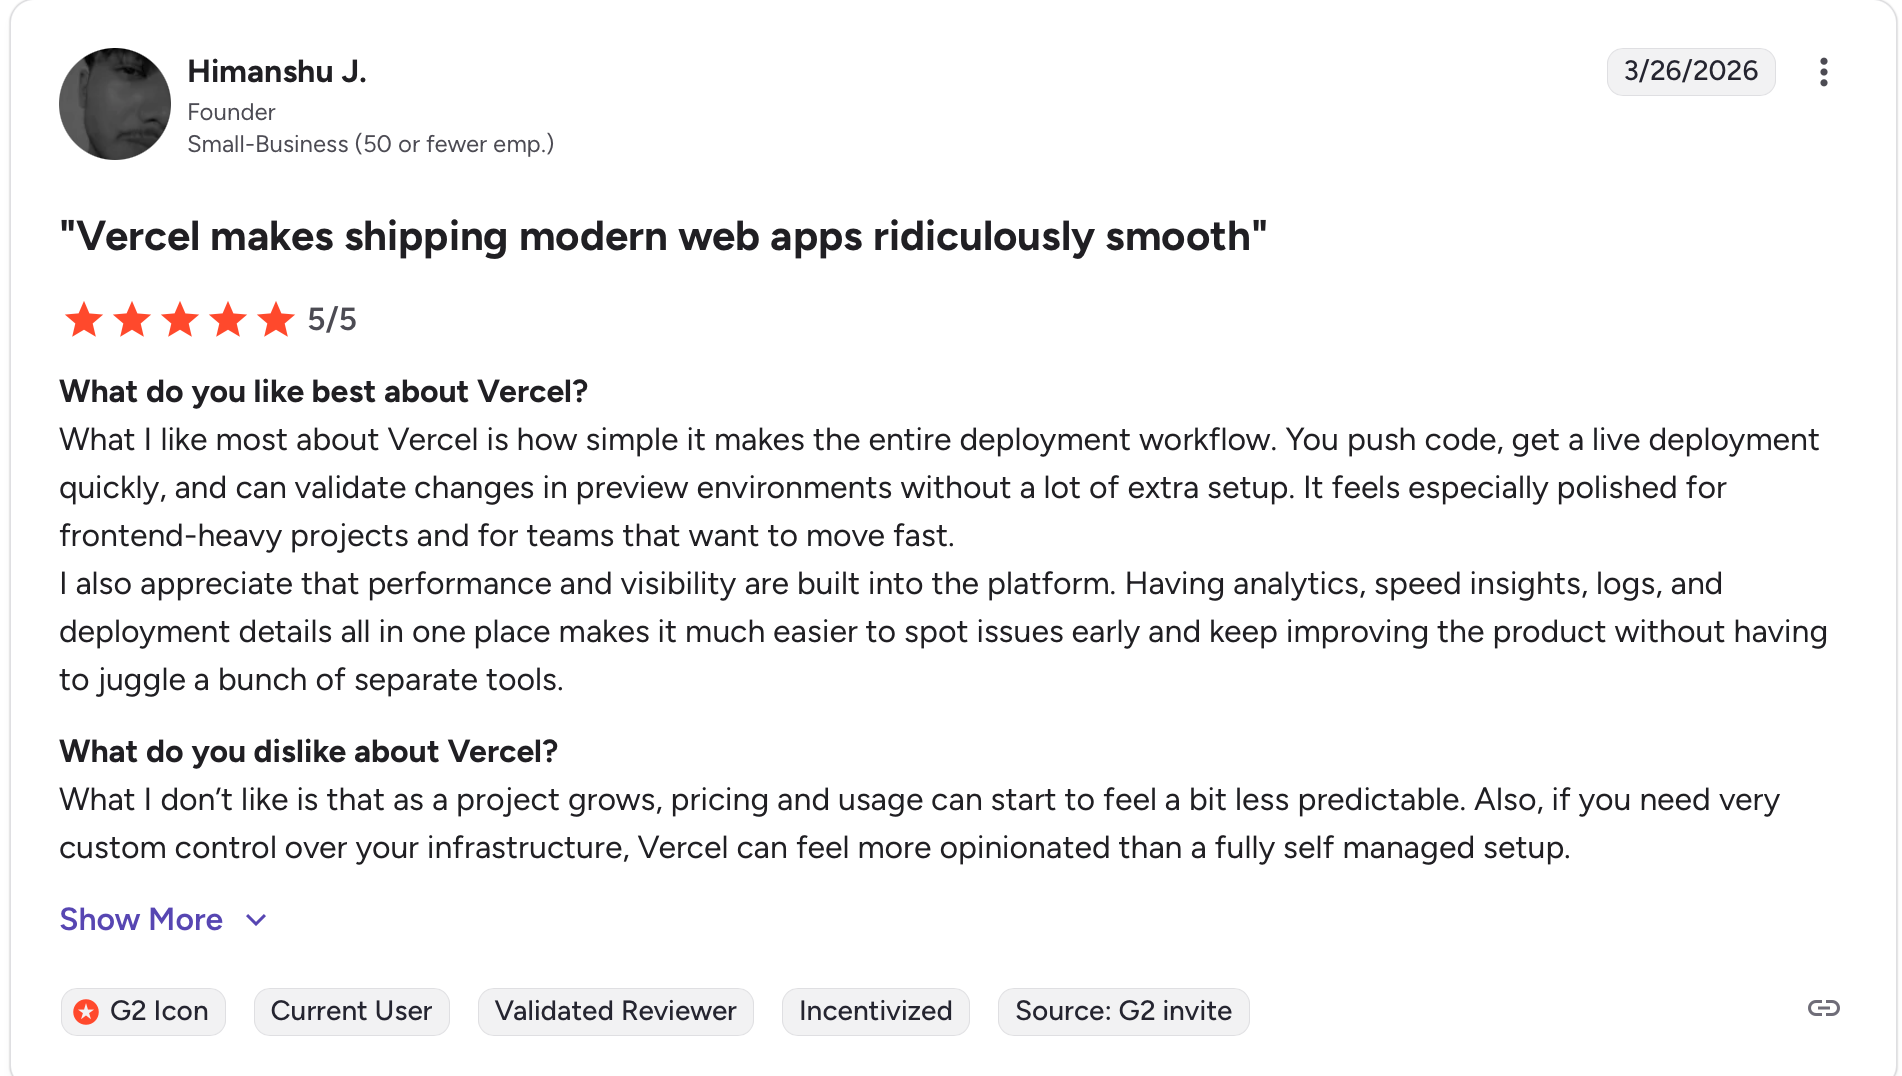The width and height of the screenshot is (1902, 1076).
Task: Click the first rating star
Action: [84, 320]
